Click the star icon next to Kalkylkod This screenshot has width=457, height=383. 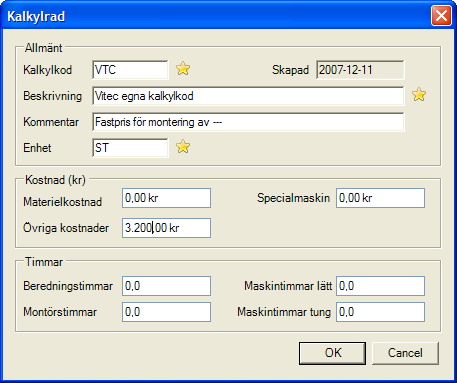(x=183, y=69)
